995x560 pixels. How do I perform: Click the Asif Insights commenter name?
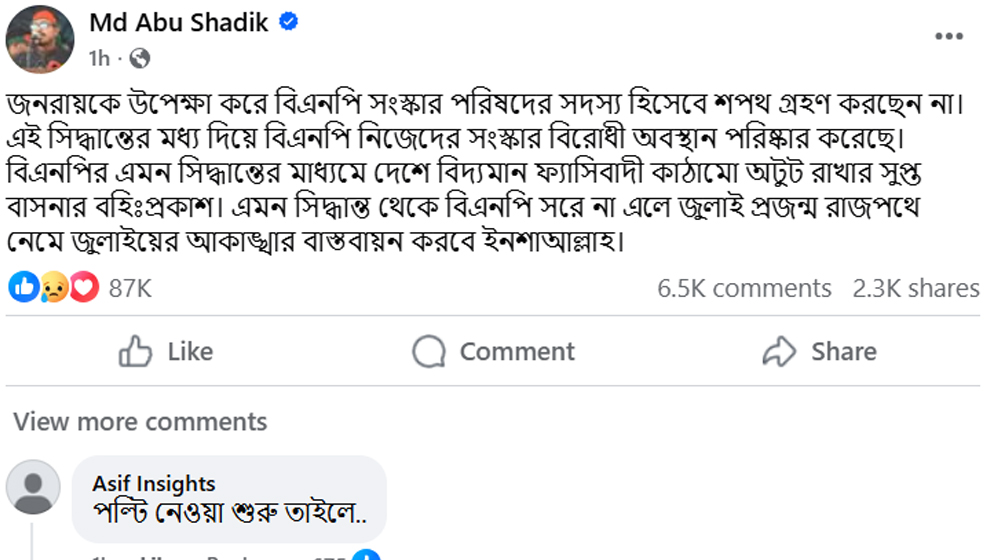click(x=154, y=483)
